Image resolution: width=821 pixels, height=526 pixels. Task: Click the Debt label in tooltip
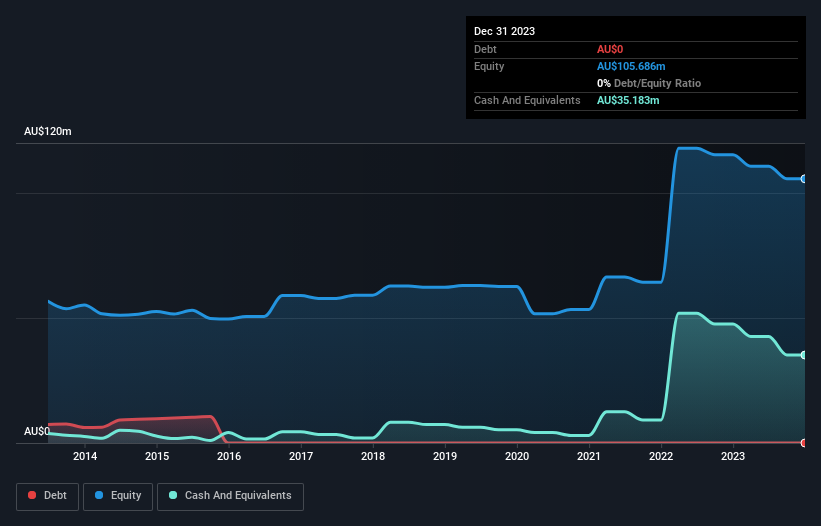485,49
